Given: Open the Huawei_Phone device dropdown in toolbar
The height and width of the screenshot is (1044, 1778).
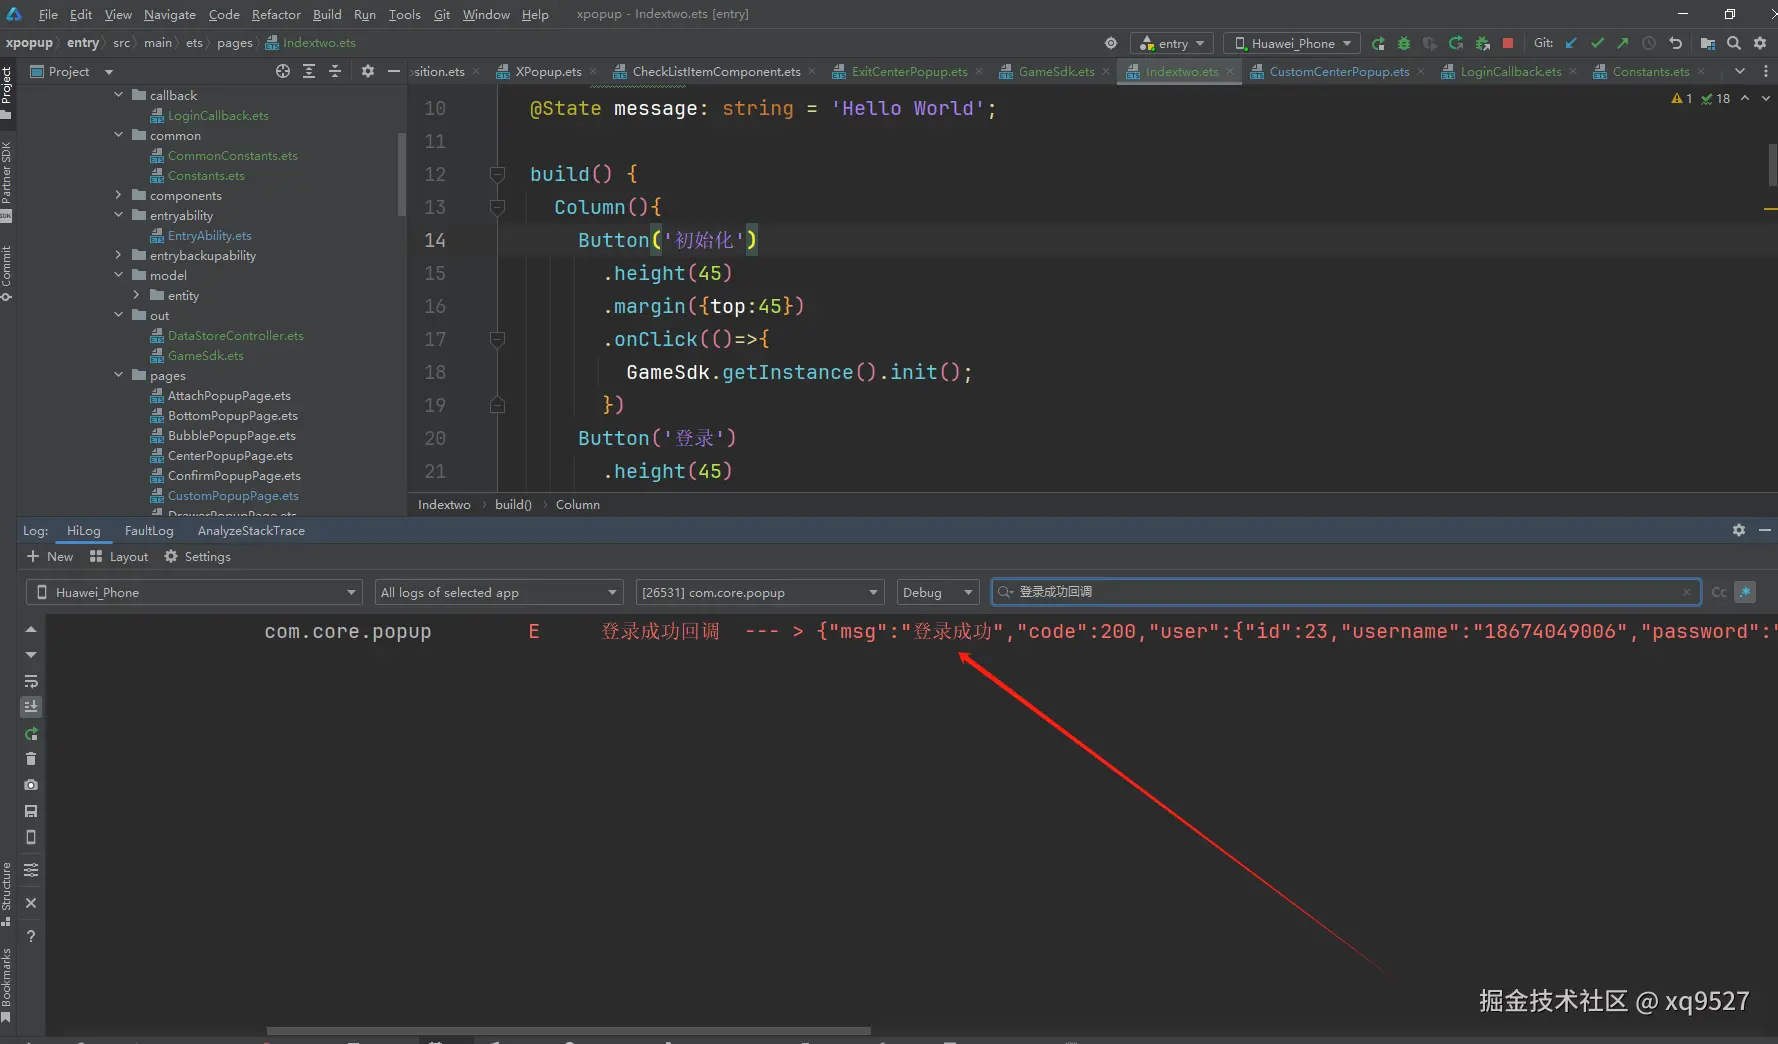Looking at the screenshot, I should [1292, 43].
